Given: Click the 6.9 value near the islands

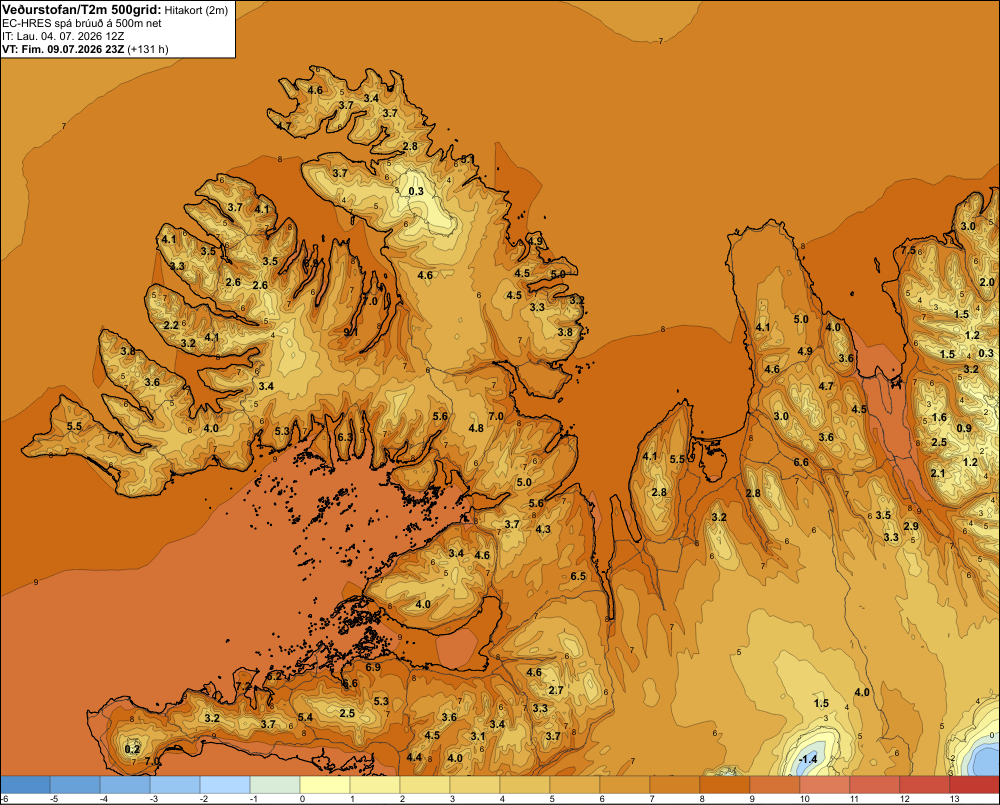Looking at the screenshot, I should 373,667.
